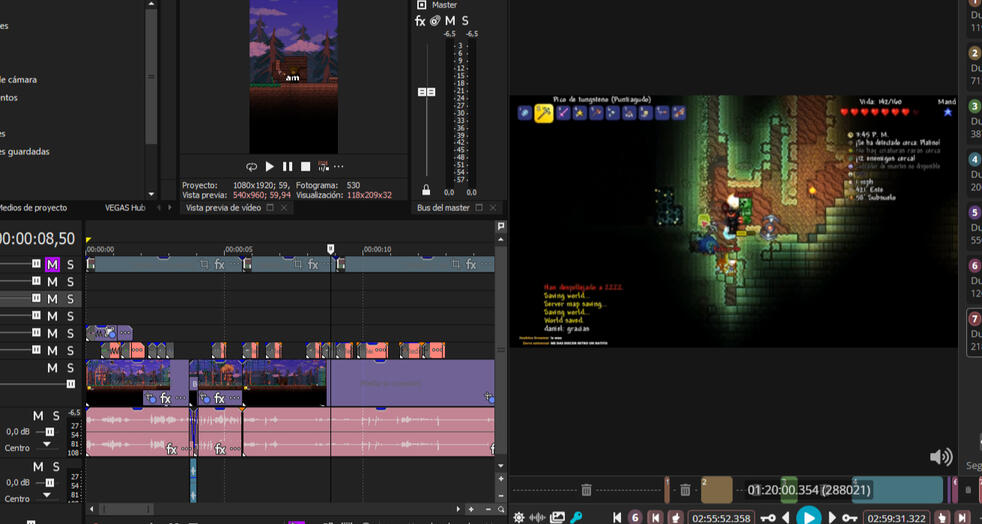Click the Master fader lock icon
Viewport: 982px width, 524px height.
426,190
